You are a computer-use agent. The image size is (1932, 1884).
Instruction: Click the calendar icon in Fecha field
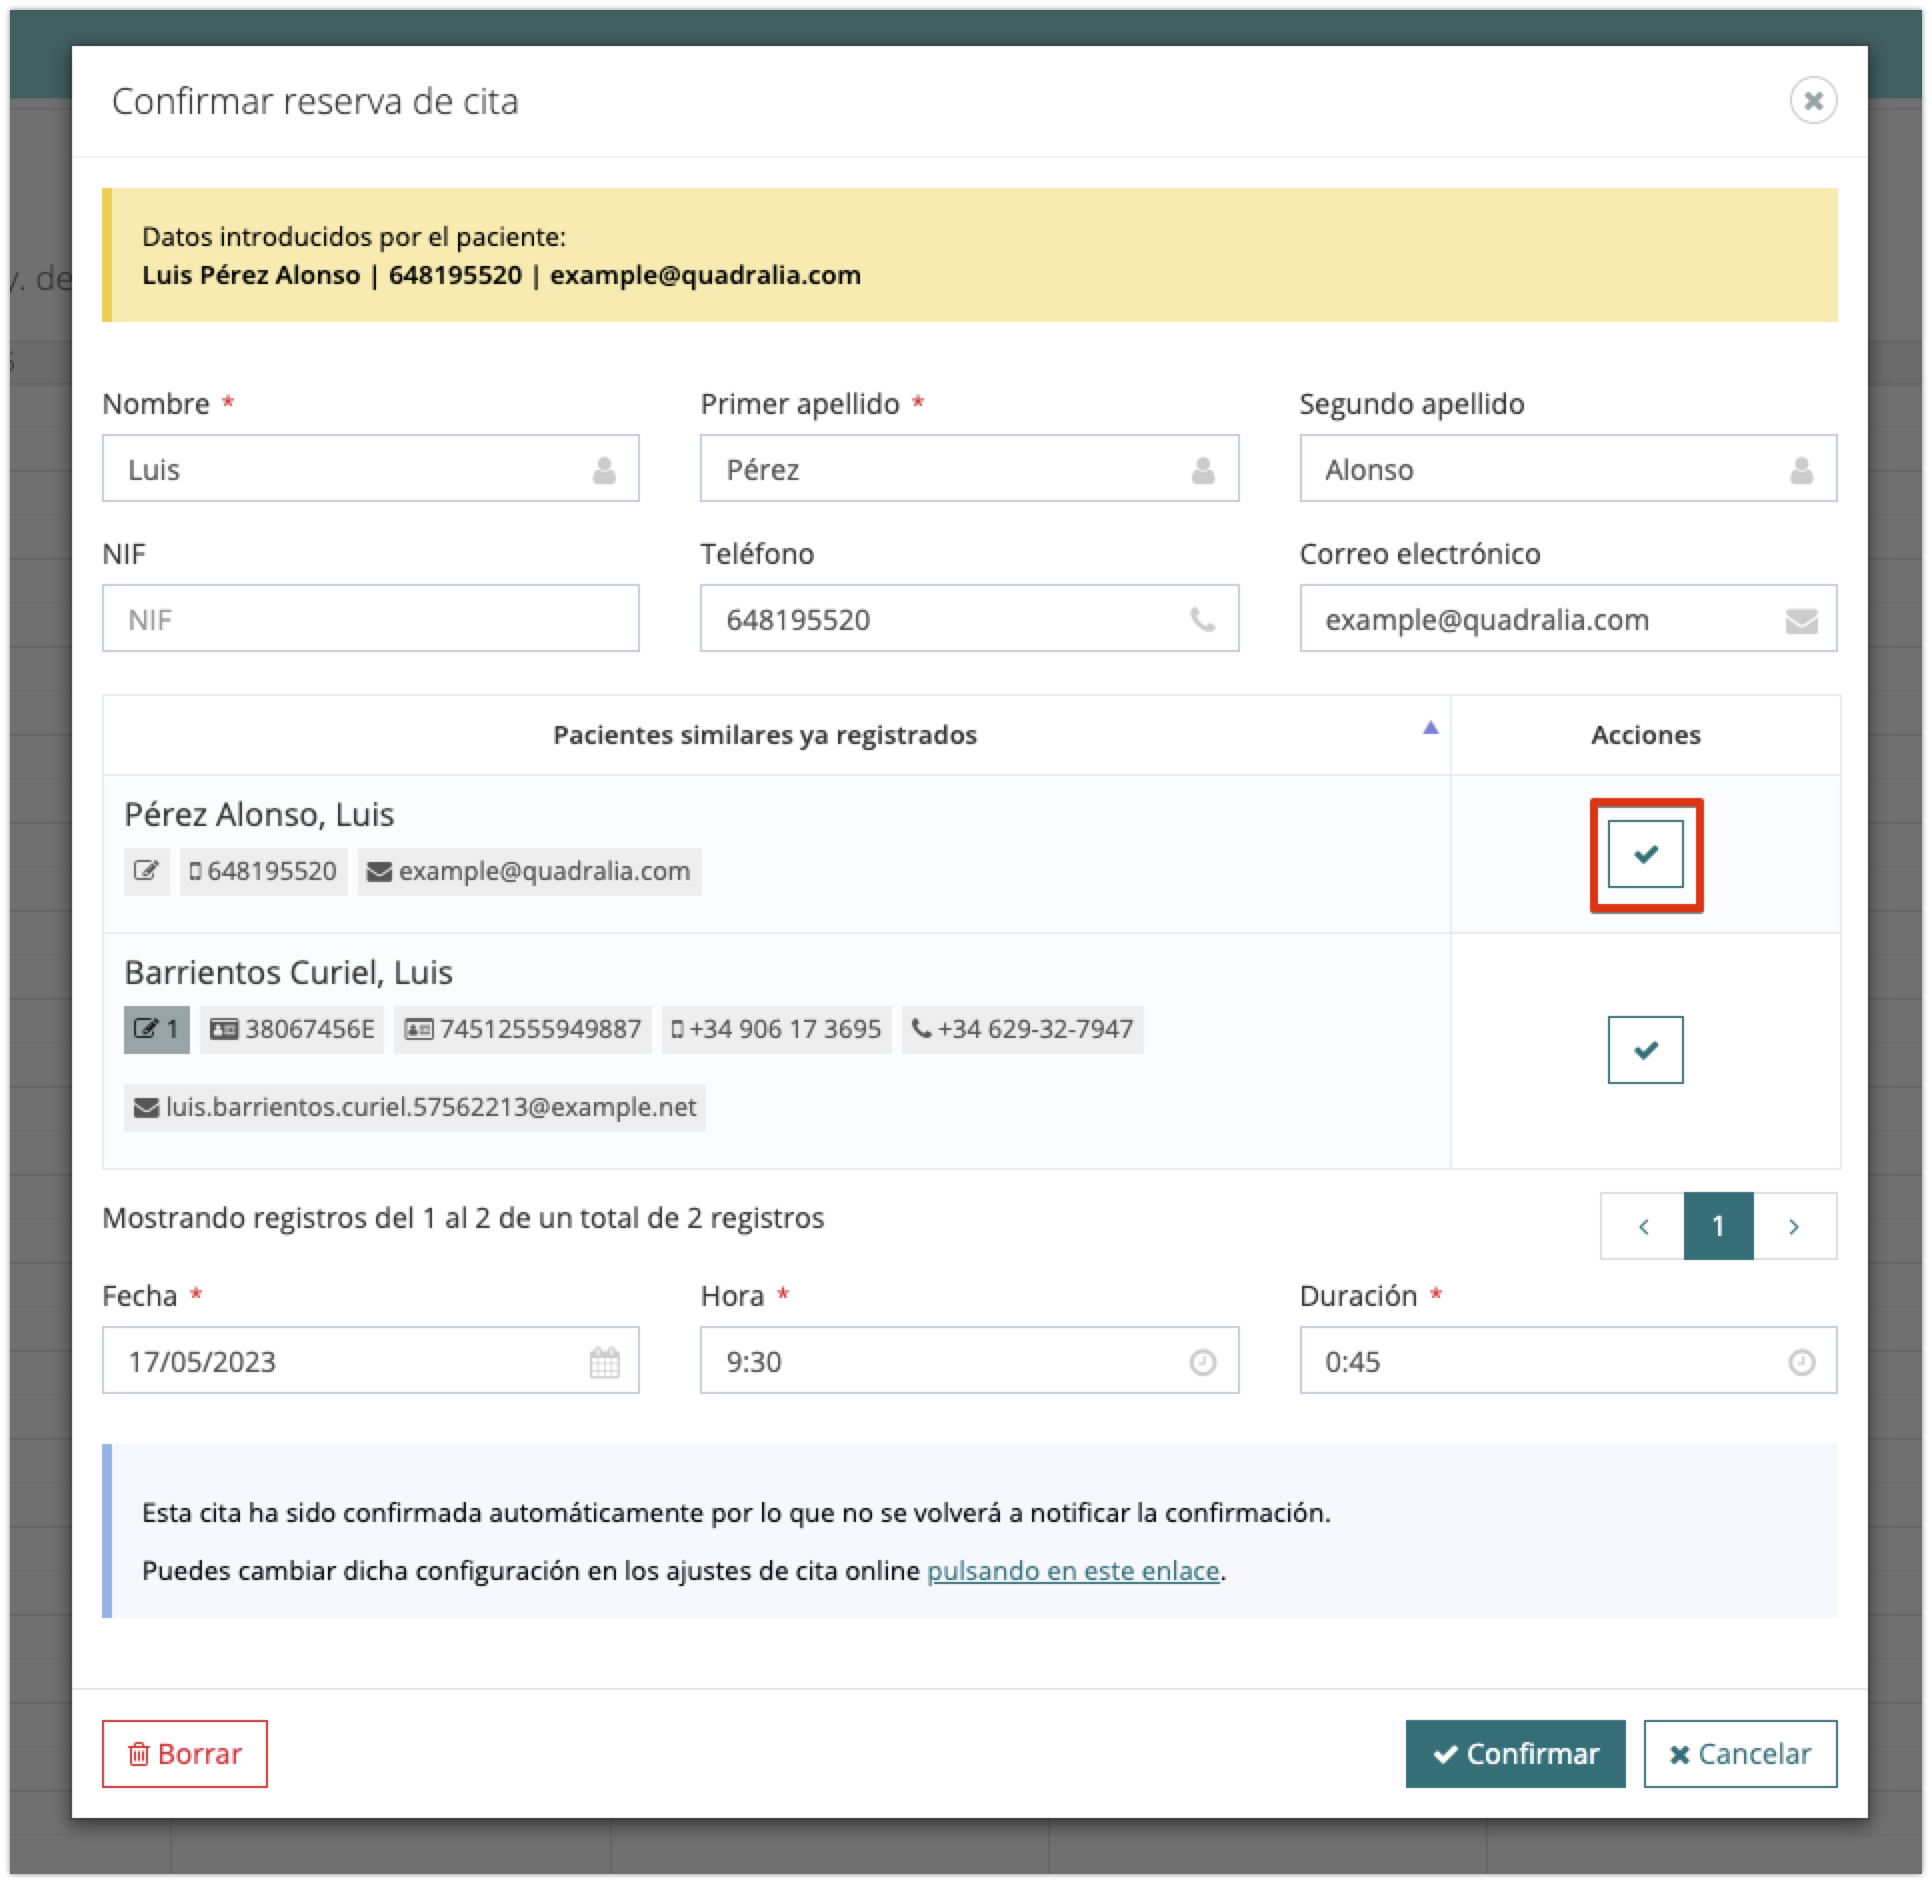(604, 1362)
